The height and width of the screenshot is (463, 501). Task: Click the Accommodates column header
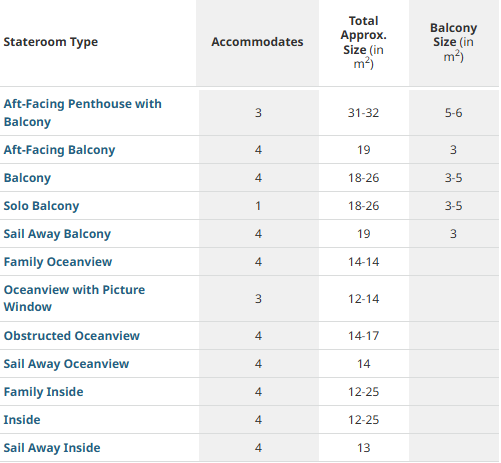click(x=257, y=42)
